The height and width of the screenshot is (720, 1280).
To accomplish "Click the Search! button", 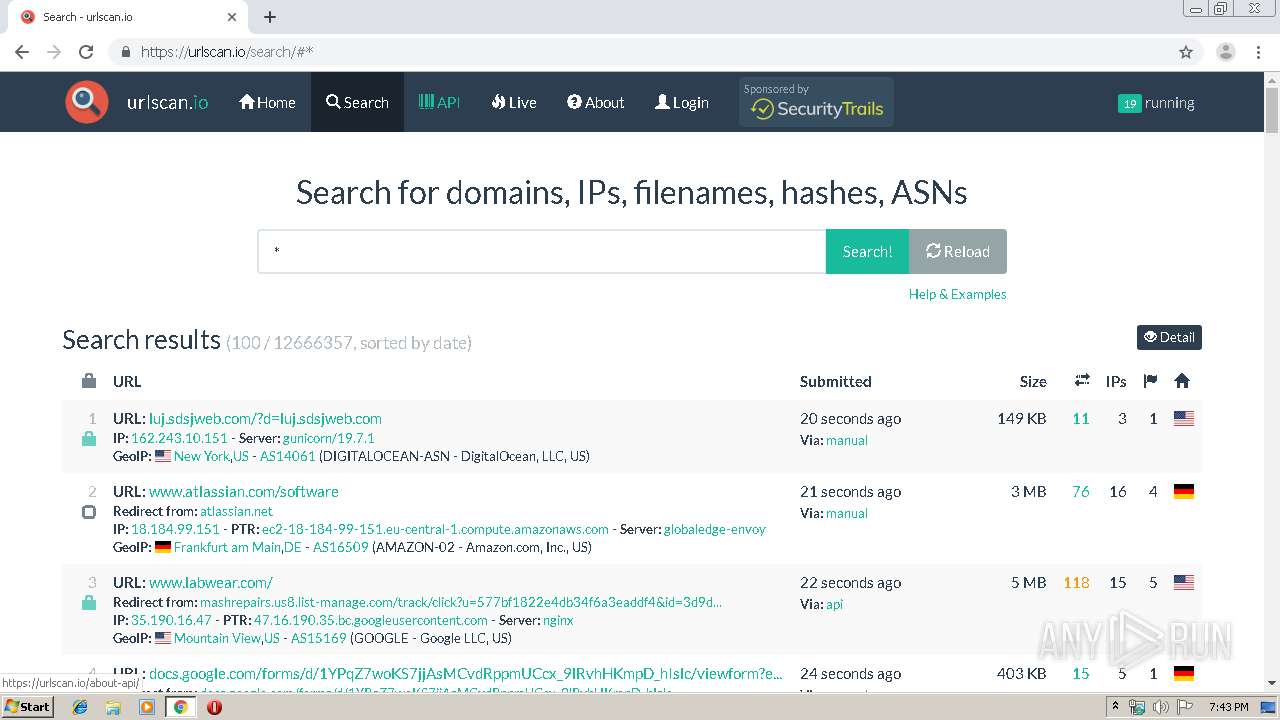I will pyautogui.click(x=867, y=251).
